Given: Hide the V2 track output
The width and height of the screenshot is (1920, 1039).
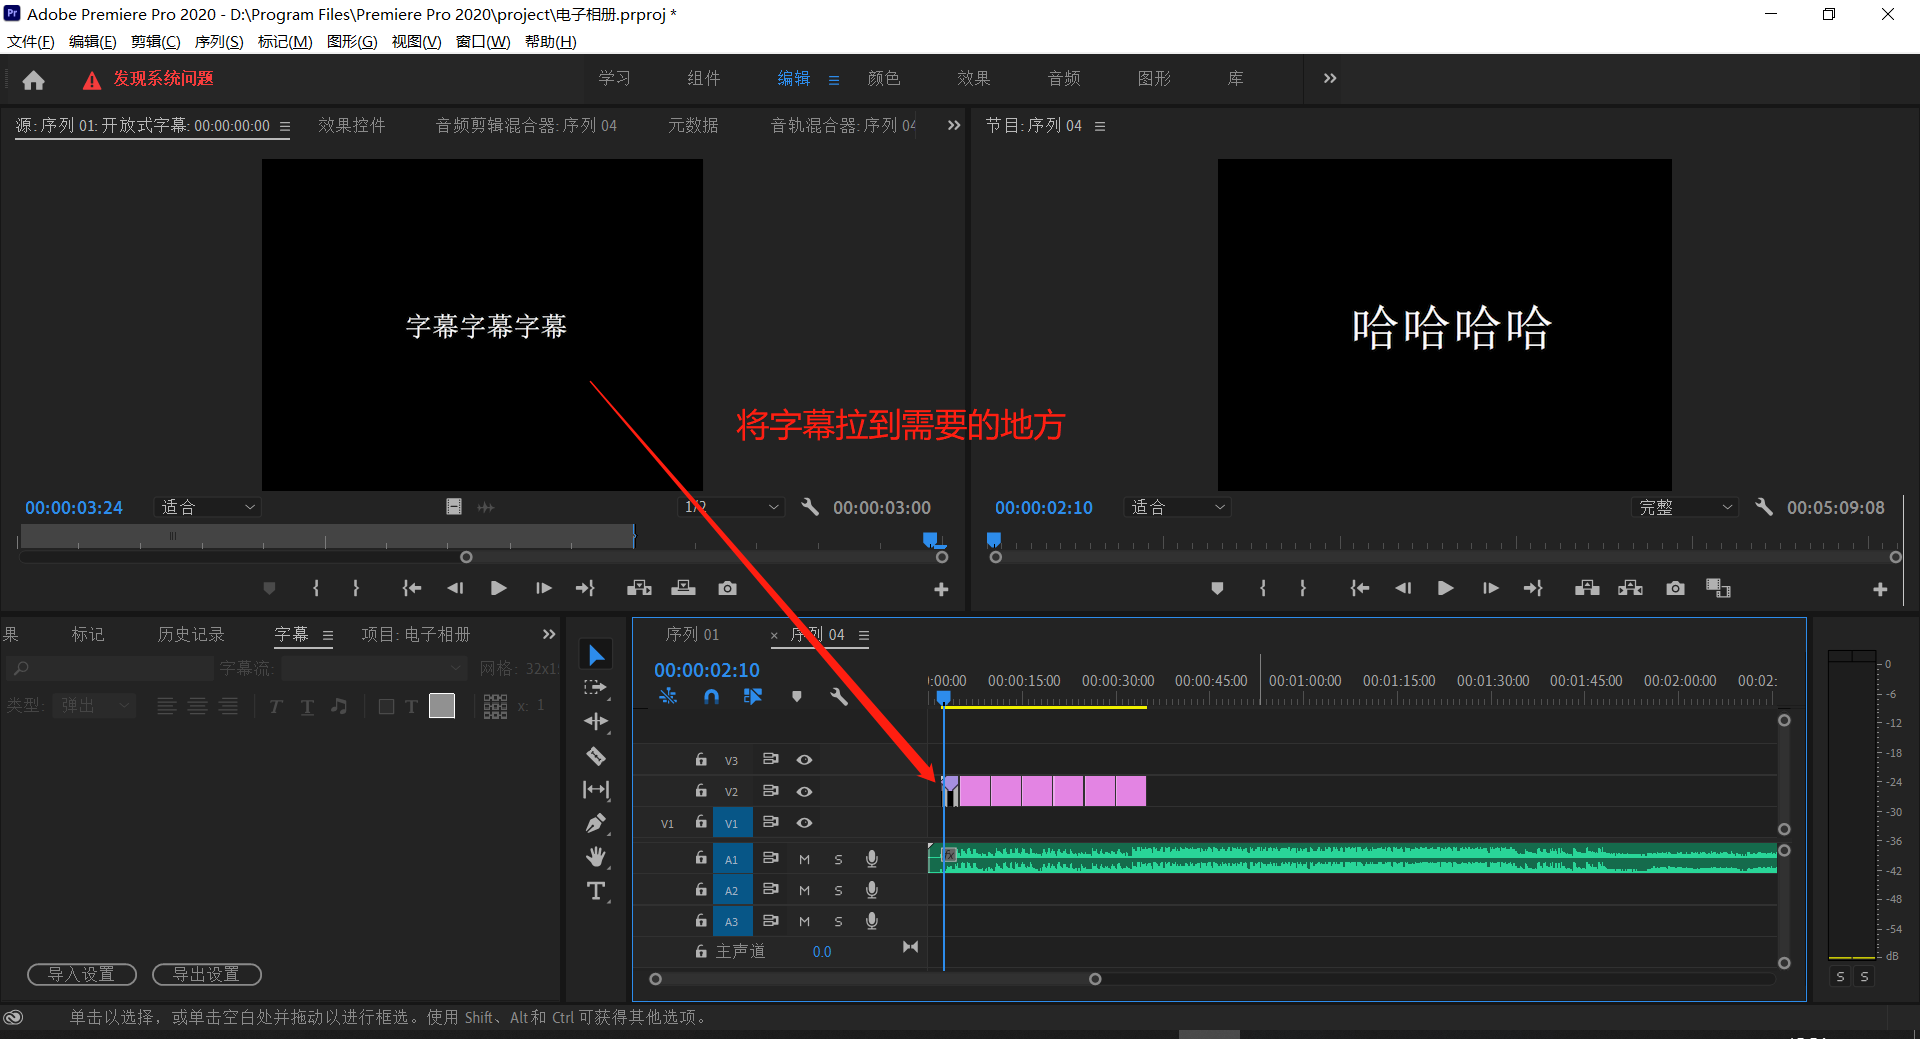Looking at the screenshot, I should (804, 791).
